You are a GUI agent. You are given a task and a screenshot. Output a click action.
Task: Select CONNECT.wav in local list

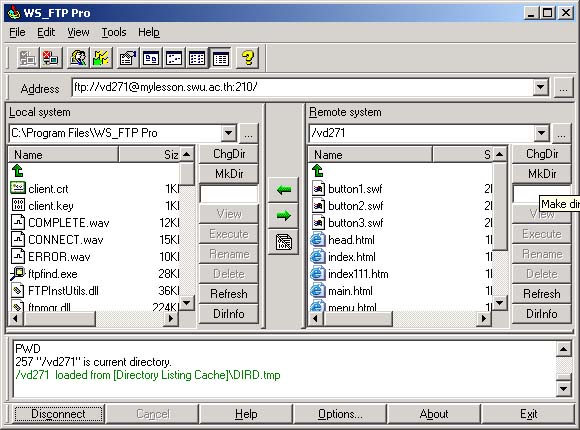point(65,240)
